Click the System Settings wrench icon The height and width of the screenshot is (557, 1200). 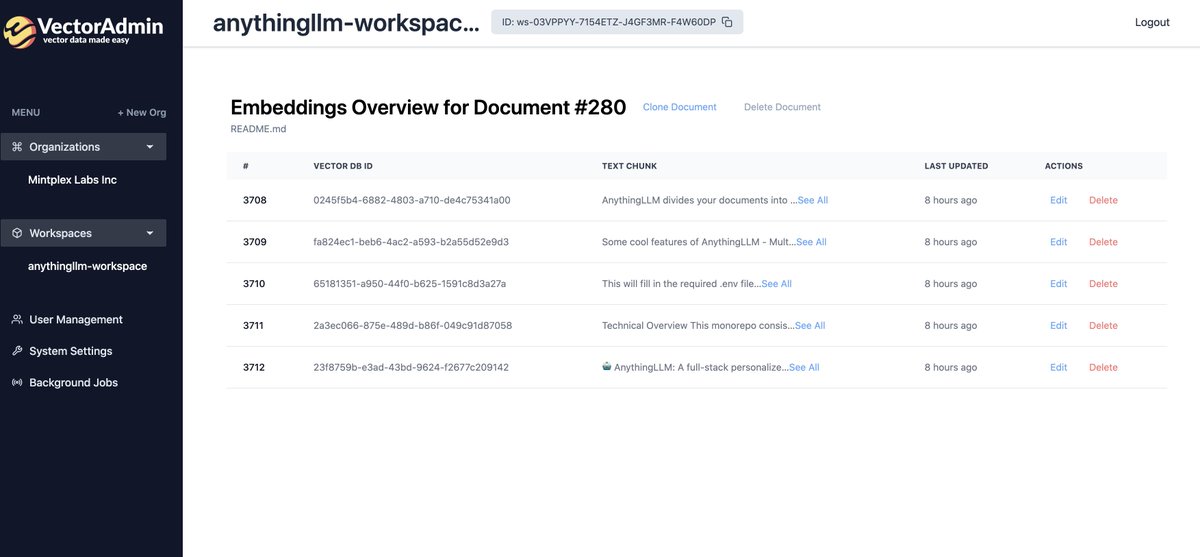(17, 351)
